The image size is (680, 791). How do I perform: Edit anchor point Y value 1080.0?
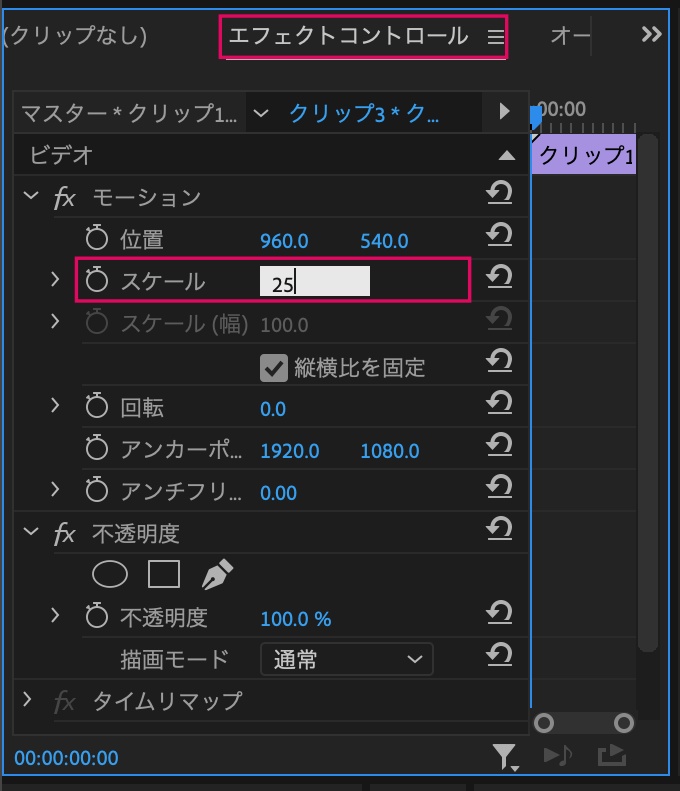pyautogui.click(x=389, y=451)
